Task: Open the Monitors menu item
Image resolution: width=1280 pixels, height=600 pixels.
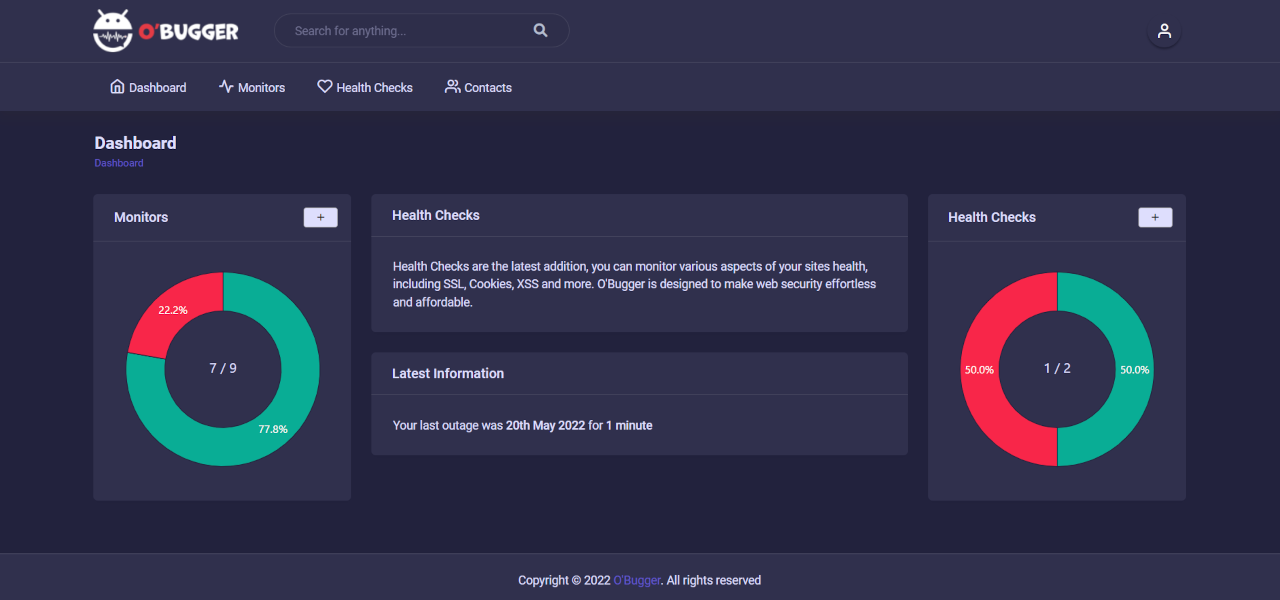Action: [261, 88]
